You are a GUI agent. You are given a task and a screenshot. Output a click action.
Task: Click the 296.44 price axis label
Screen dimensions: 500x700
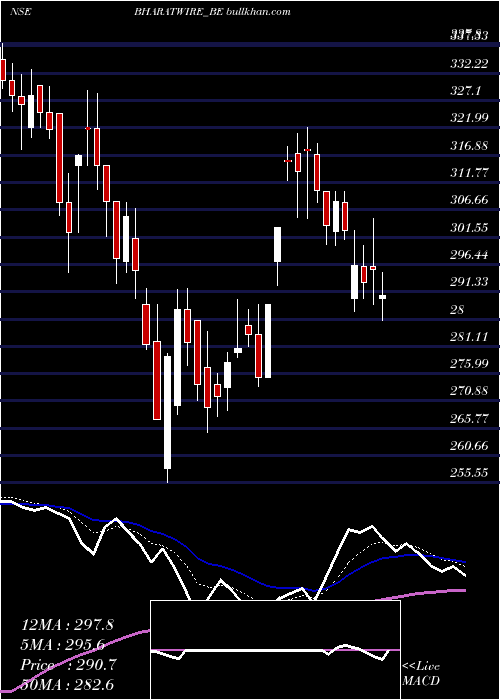(469, 255)
